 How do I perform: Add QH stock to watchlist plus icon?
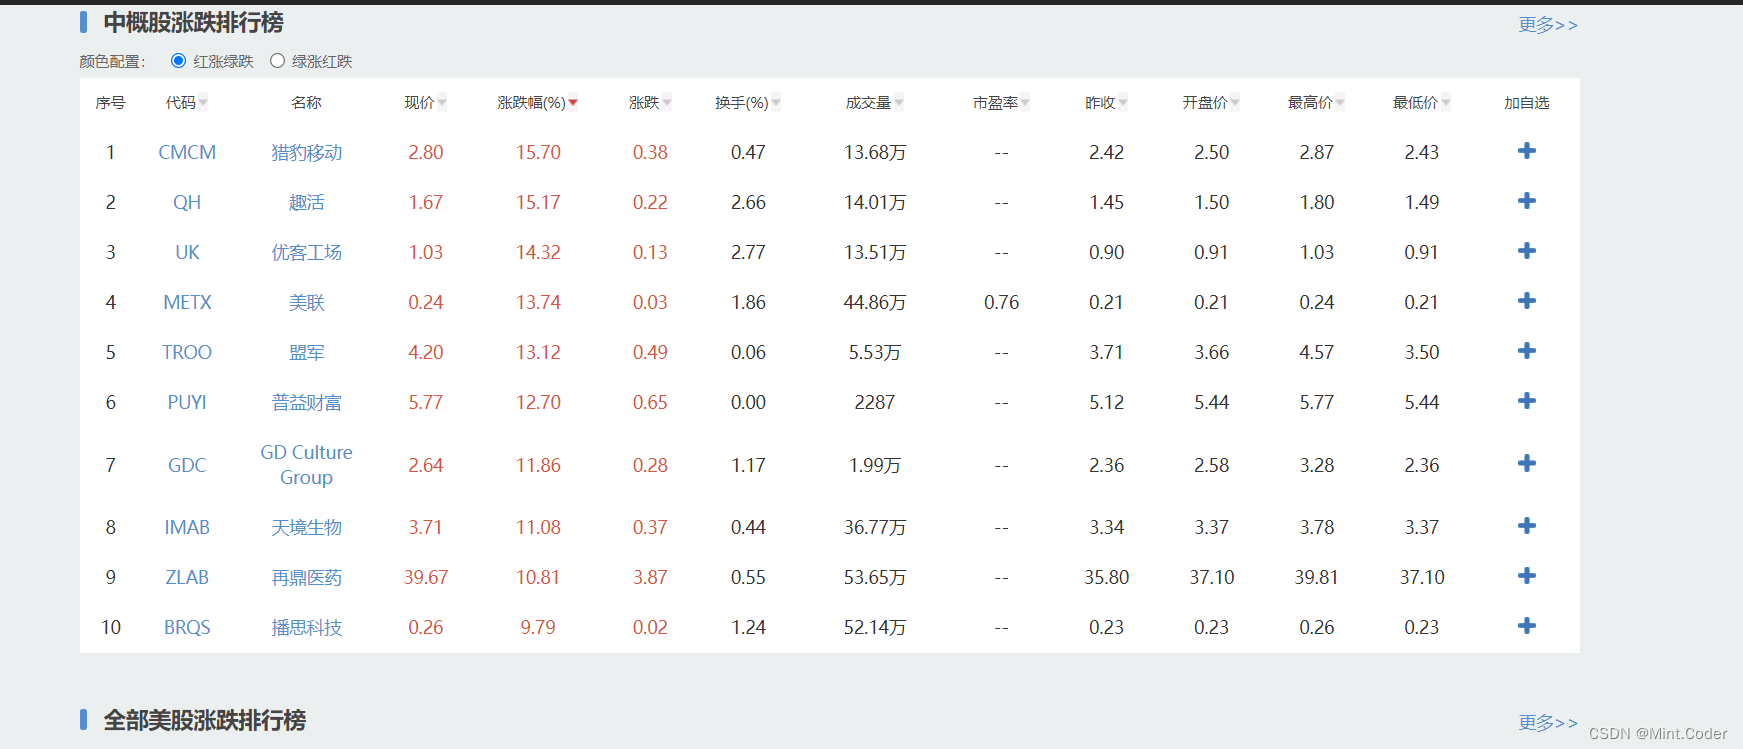point(1526,201)
